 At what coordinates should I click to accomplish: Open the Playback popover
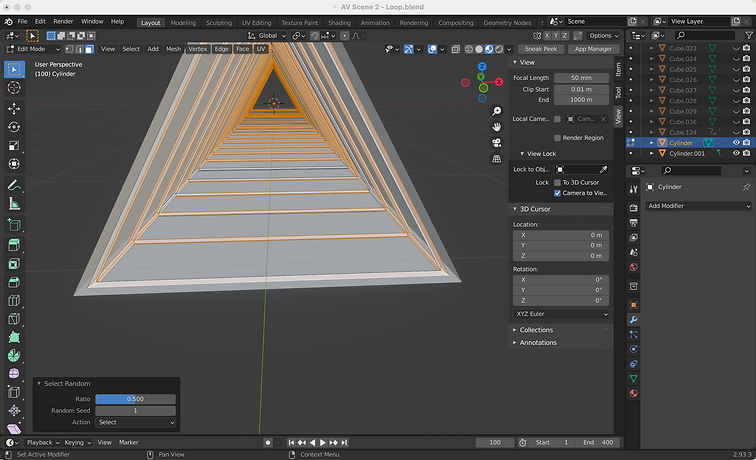(x=42, y=443)
